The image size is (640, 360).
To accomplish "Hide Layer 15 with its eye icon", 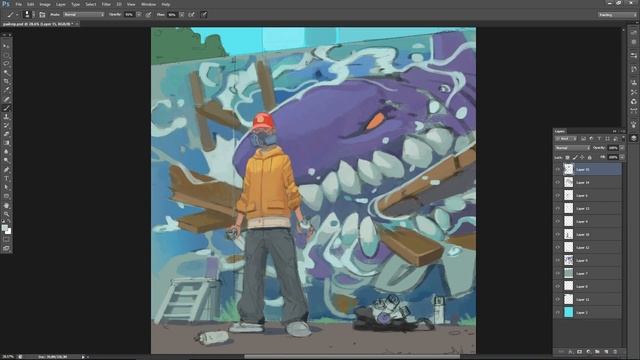I will pos(558,169).
